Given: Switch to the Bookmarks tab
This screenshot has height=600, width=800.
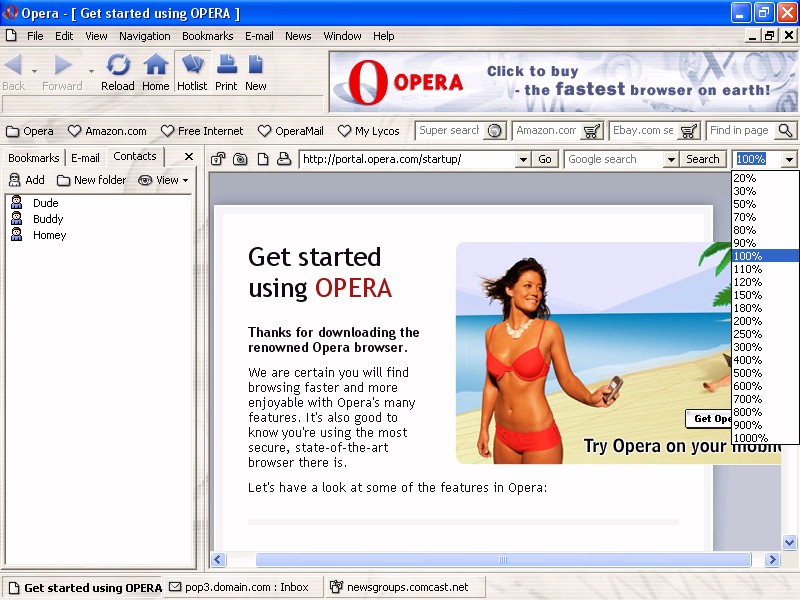Looking at the screenshot, I should (34, 158).
